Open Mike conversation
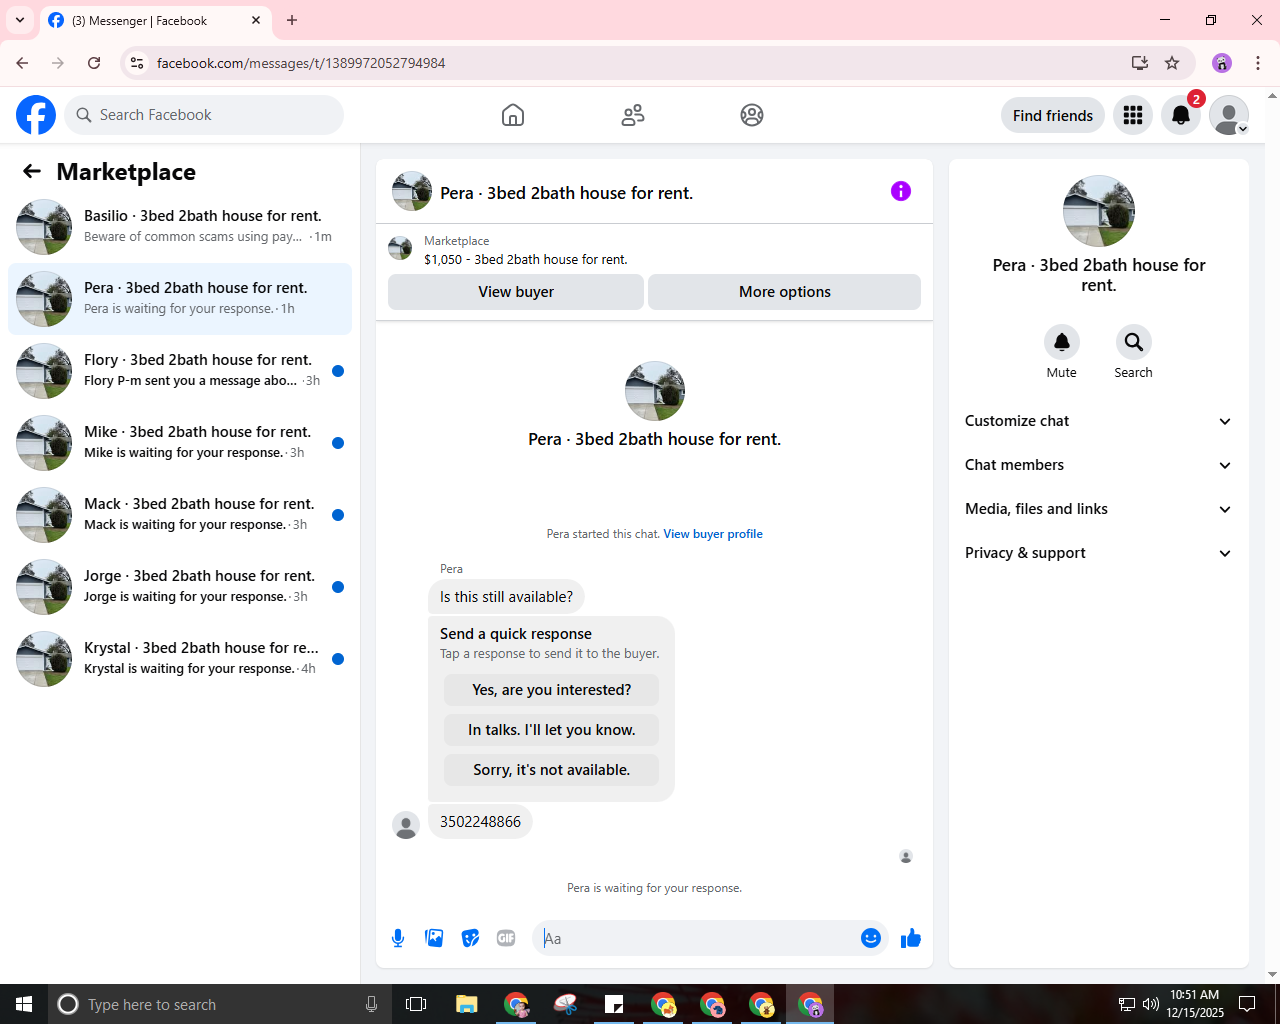Viewport: 1280px width, 1024px height. 180,443
